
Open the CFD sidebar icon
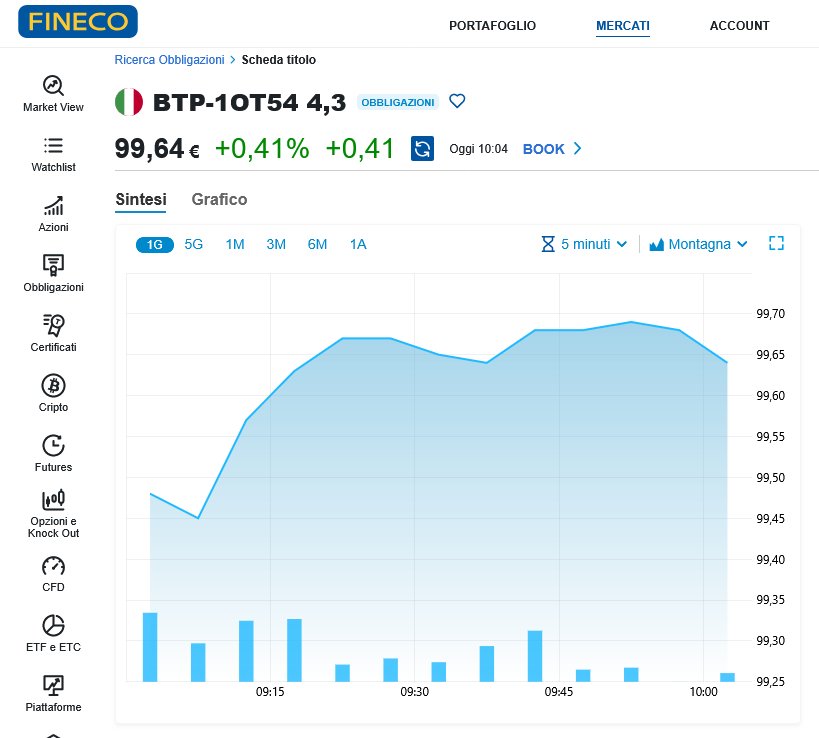(53, 566)
